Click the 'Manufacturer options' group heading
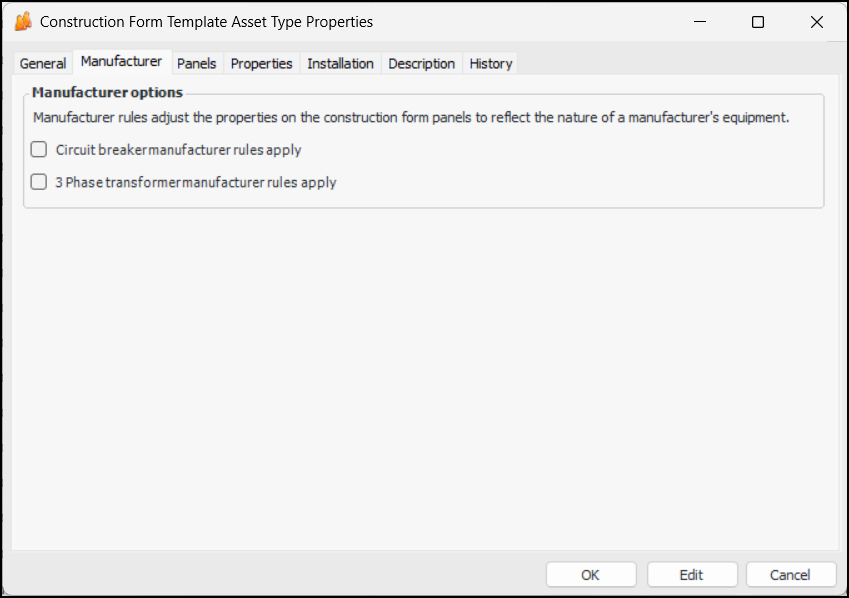 108,92
